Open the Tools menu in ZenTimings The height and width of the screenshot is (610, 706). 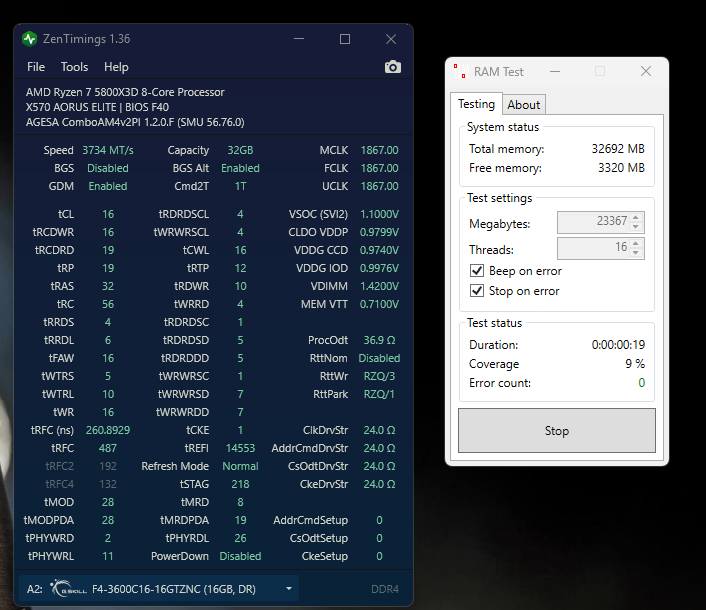[74, 67]
